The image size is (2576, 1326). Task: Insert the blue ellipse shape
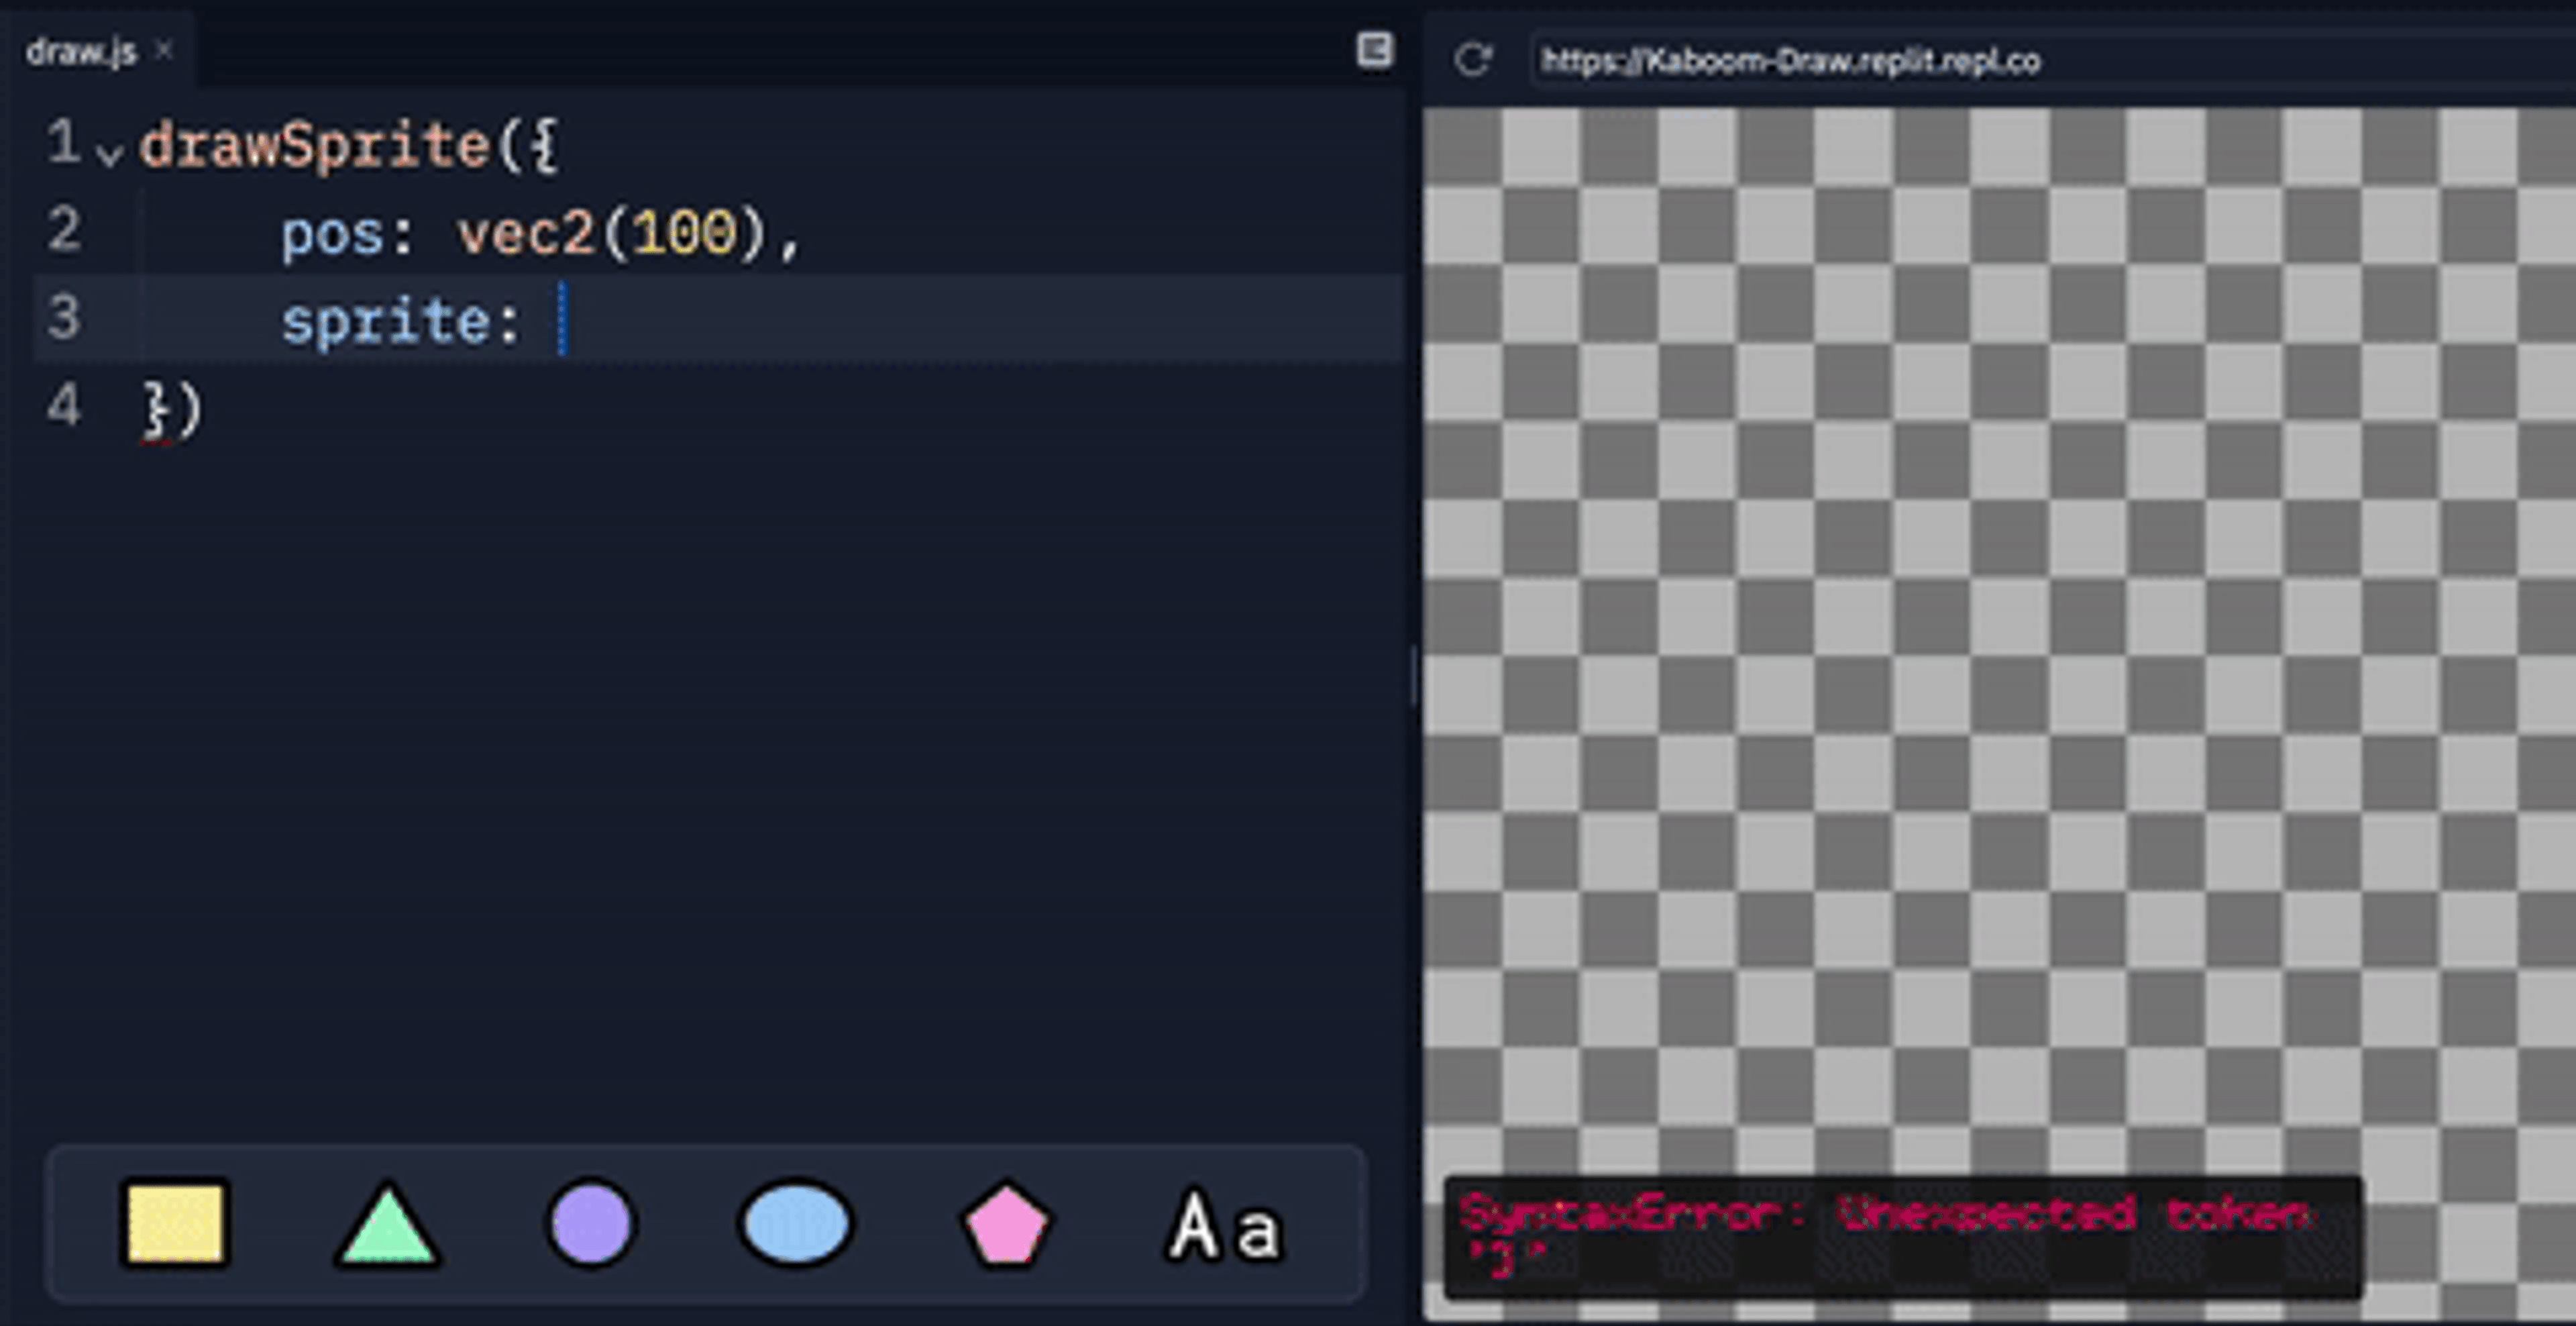coord(795,1224)
